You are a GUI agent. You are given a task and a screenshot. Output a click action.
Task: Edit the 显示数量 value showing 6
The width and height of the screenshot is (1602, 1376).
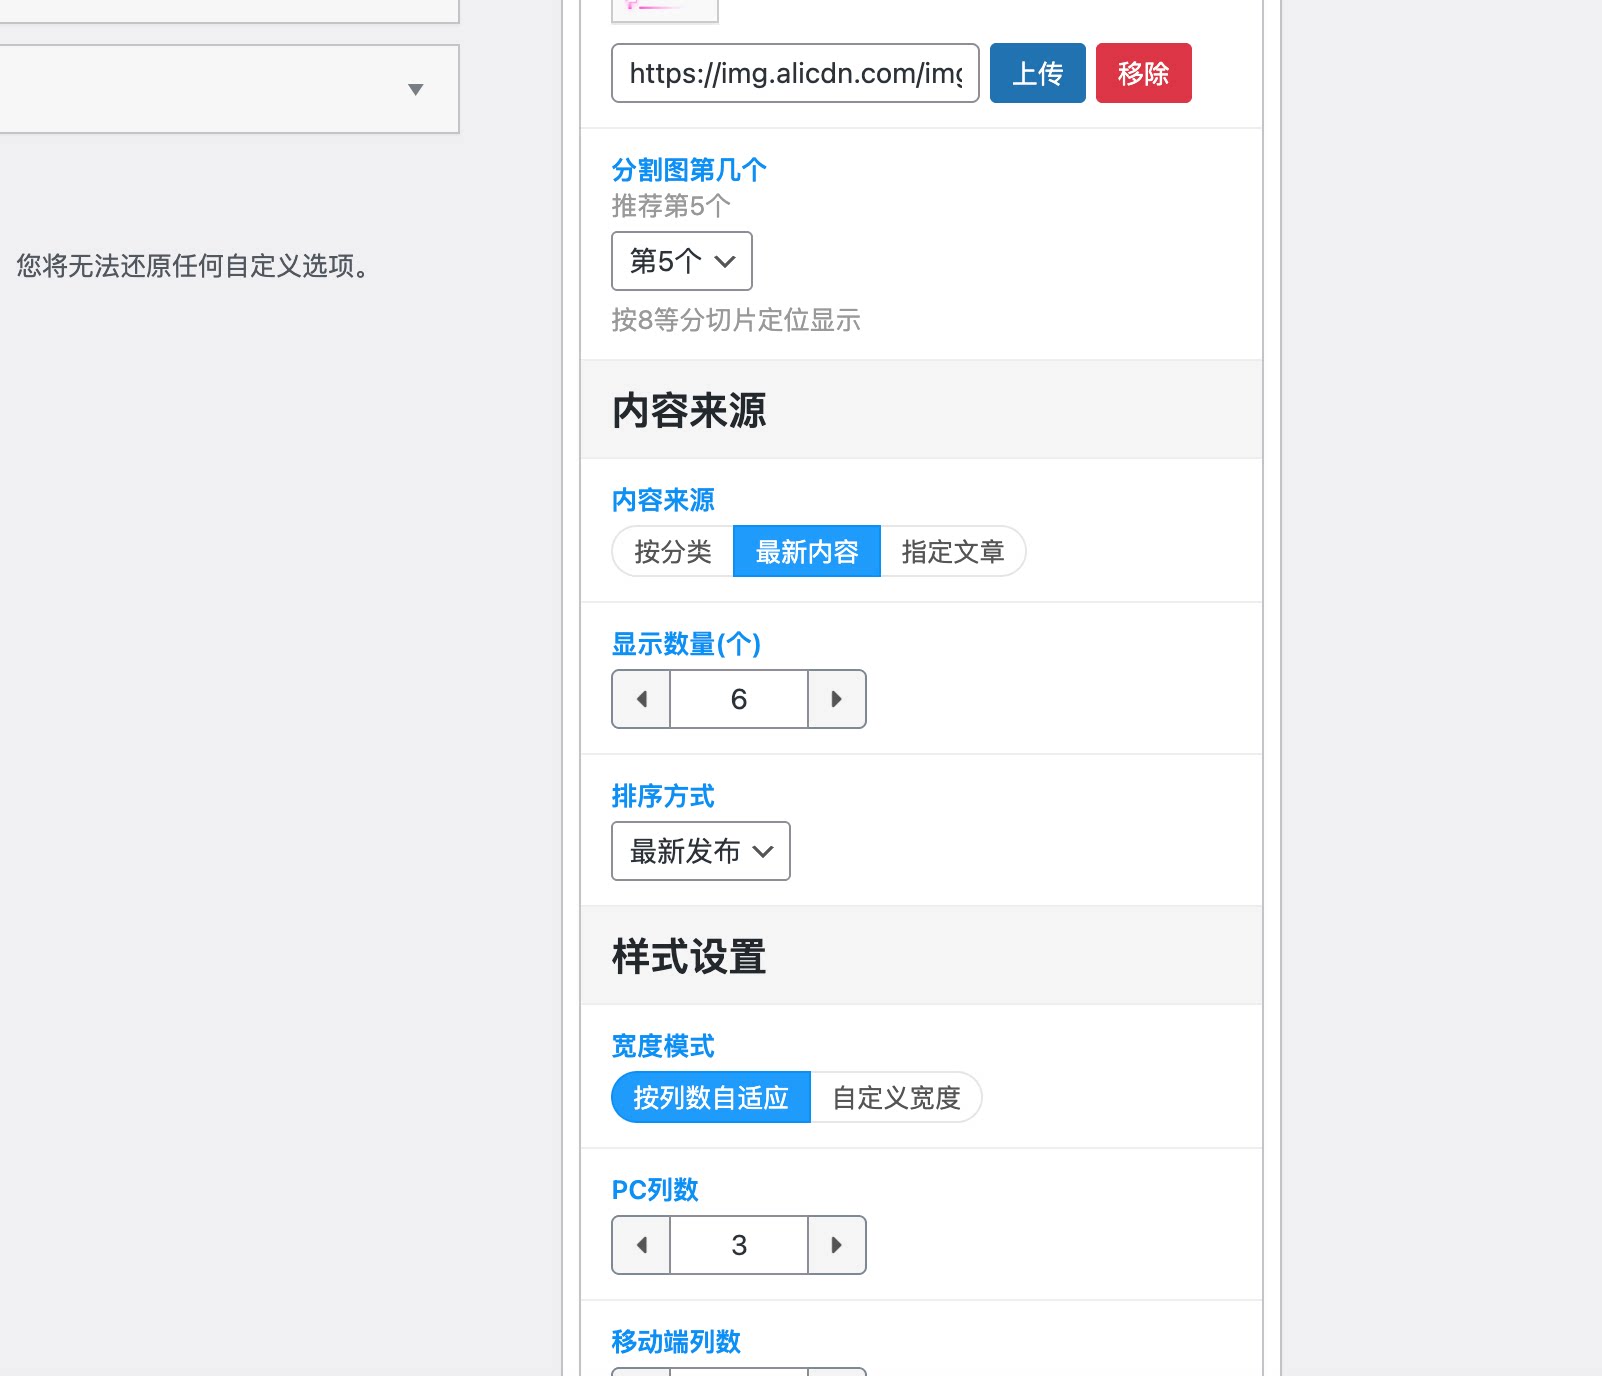[x=738, y=699]
